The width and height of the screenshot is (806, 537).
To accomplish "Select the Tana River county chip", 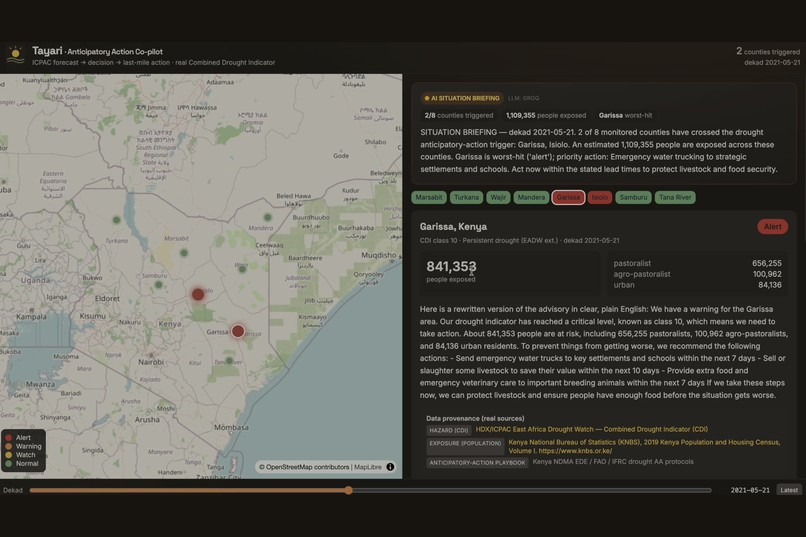I will tap(675, 197).
